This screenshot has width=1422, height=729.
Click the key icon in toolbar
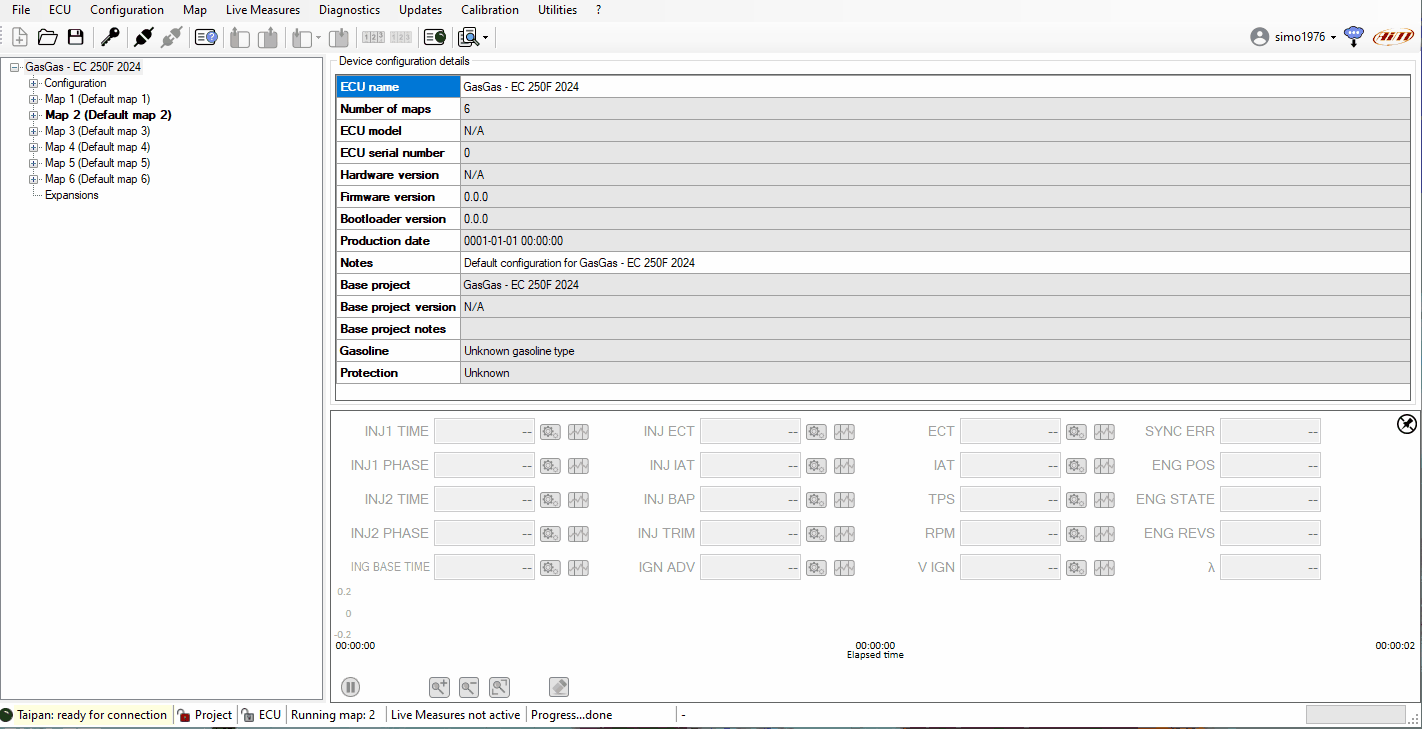pos(110,37)
